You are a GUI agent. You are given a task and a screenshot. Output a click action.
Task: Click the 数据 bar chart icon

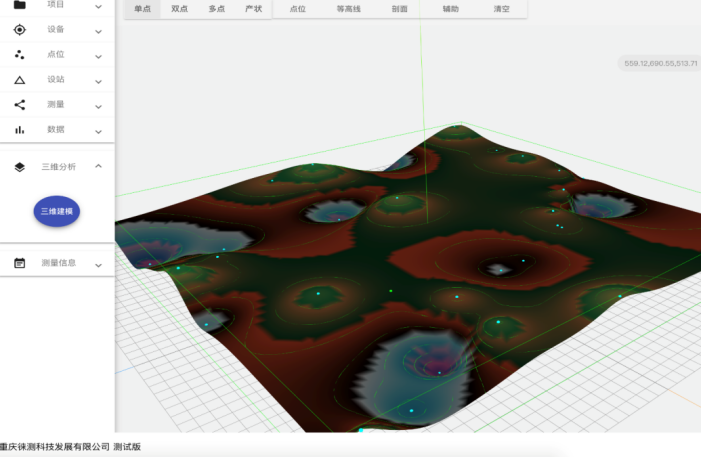click(x=19, y=130)
